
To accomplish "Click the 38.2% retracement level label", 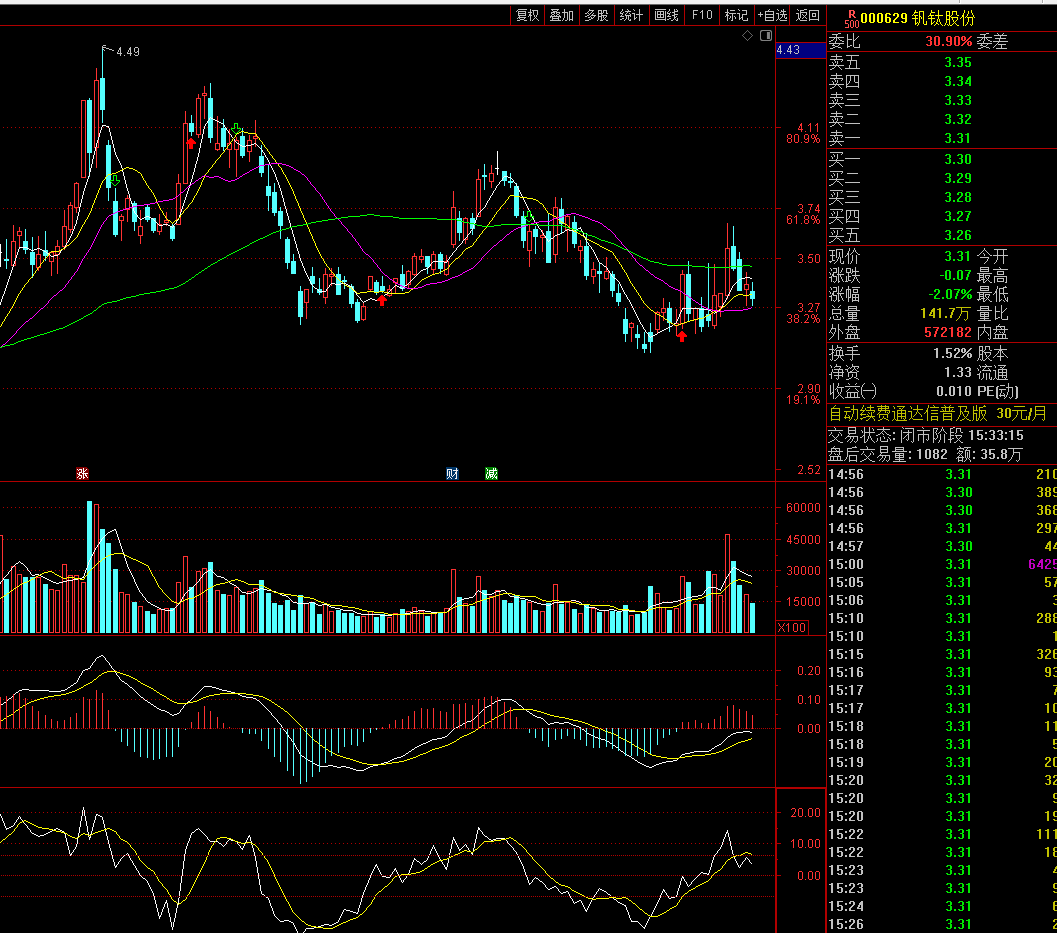I will point(803,319).
